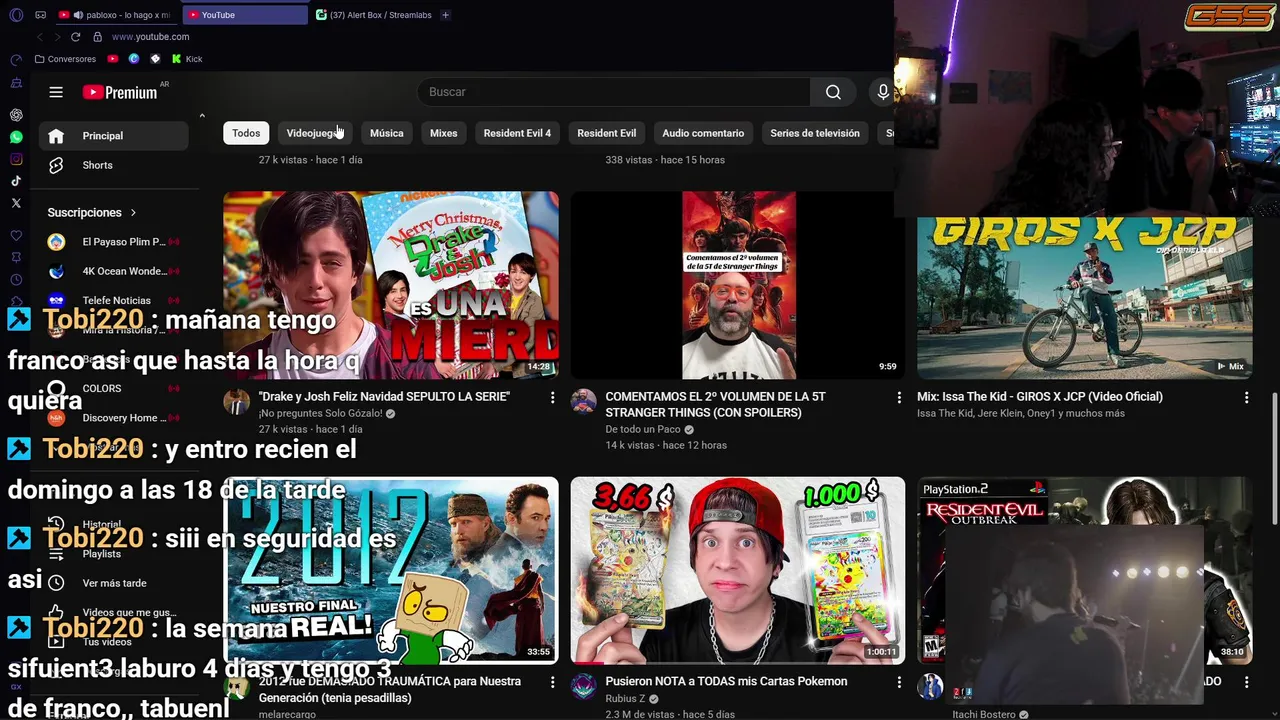The image size is (1280, 720).
Task: Open Drake y Josh Feliz Navidad title
Action: click(384, 397)
